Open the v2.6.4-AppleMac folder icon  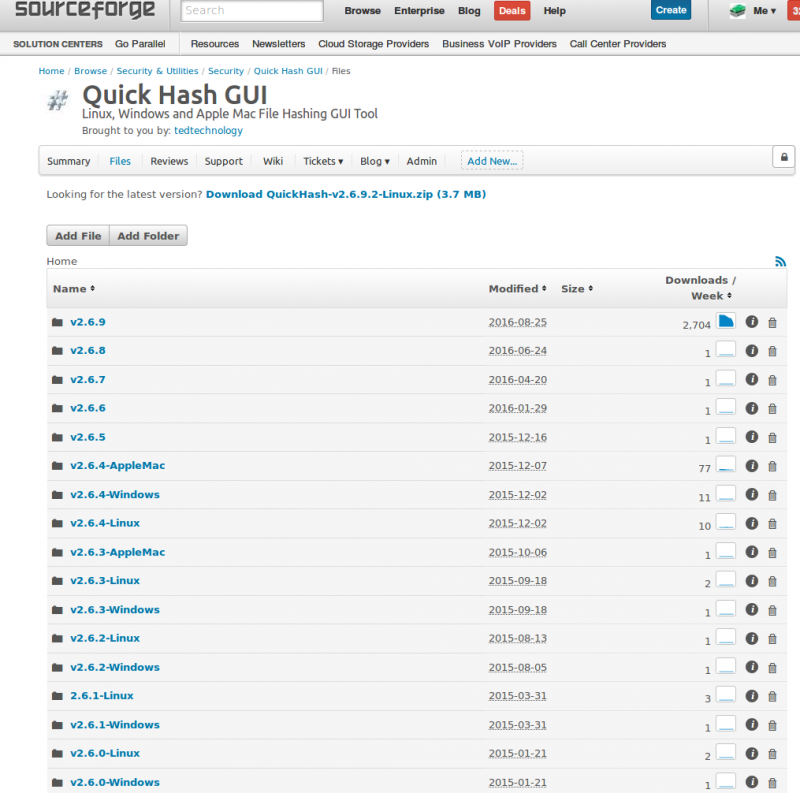57,465
